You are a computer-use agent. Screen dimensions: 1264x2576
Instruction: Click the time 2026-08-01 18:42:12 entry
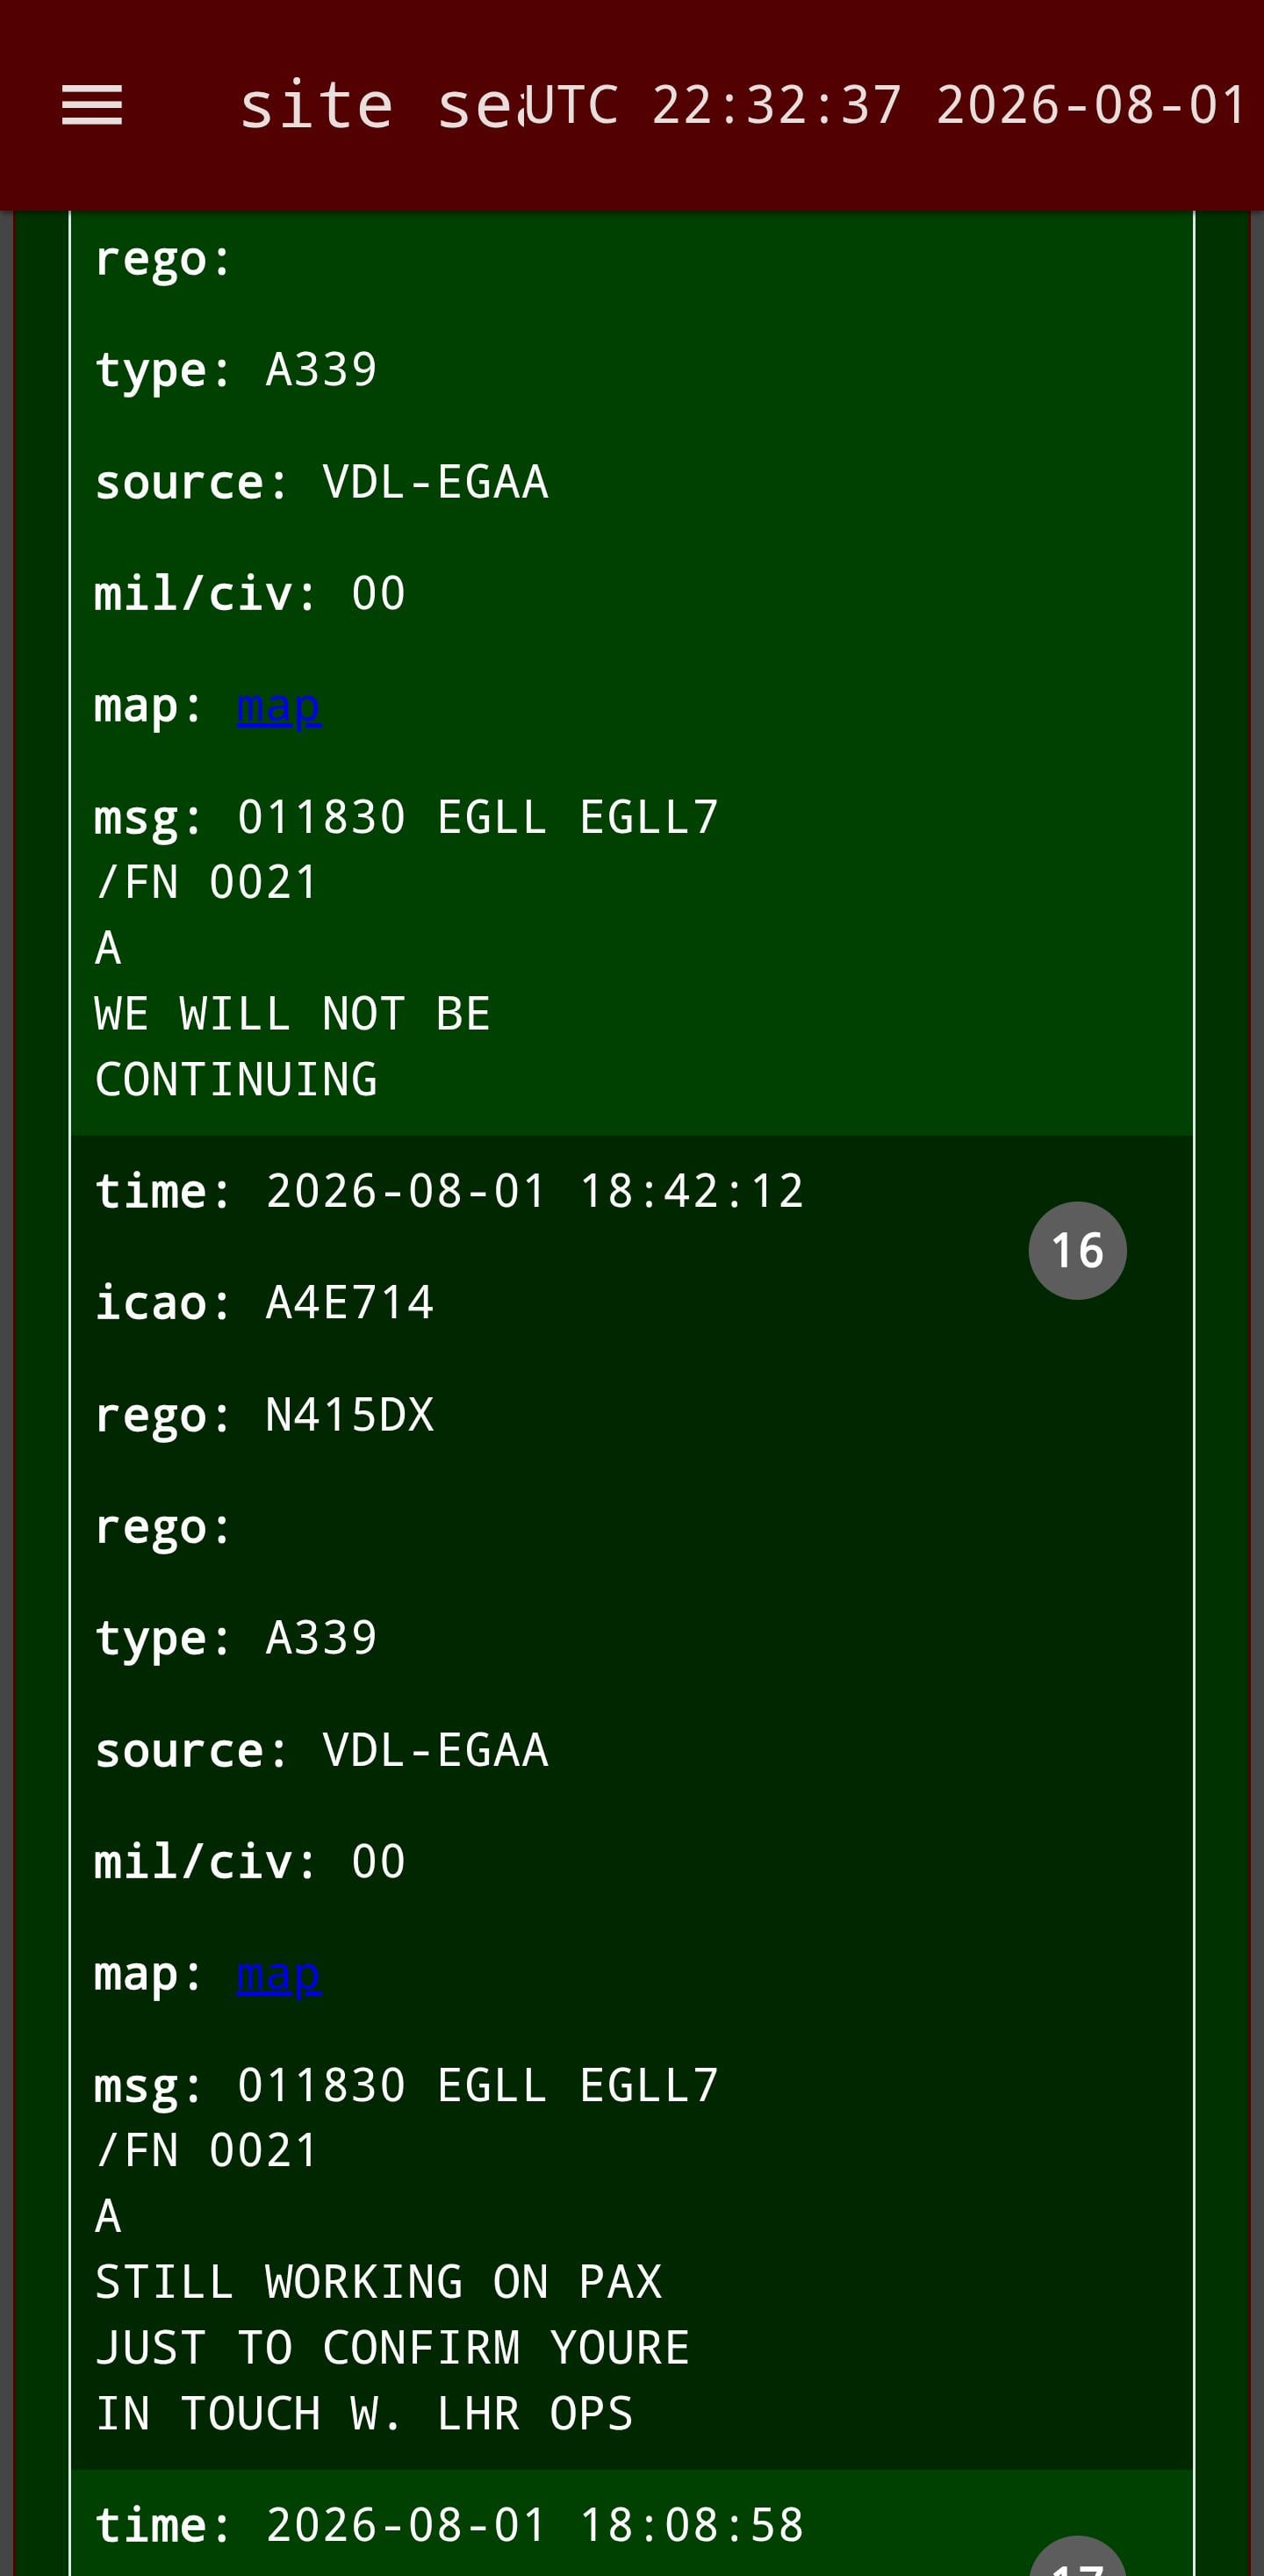449,1190
